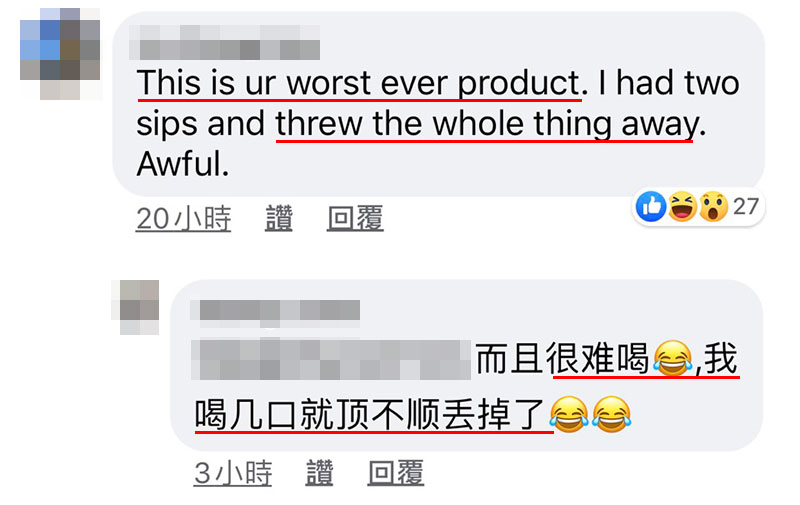Open the 27 reactions count
The image size is (800, 505).
pos(745,207)
